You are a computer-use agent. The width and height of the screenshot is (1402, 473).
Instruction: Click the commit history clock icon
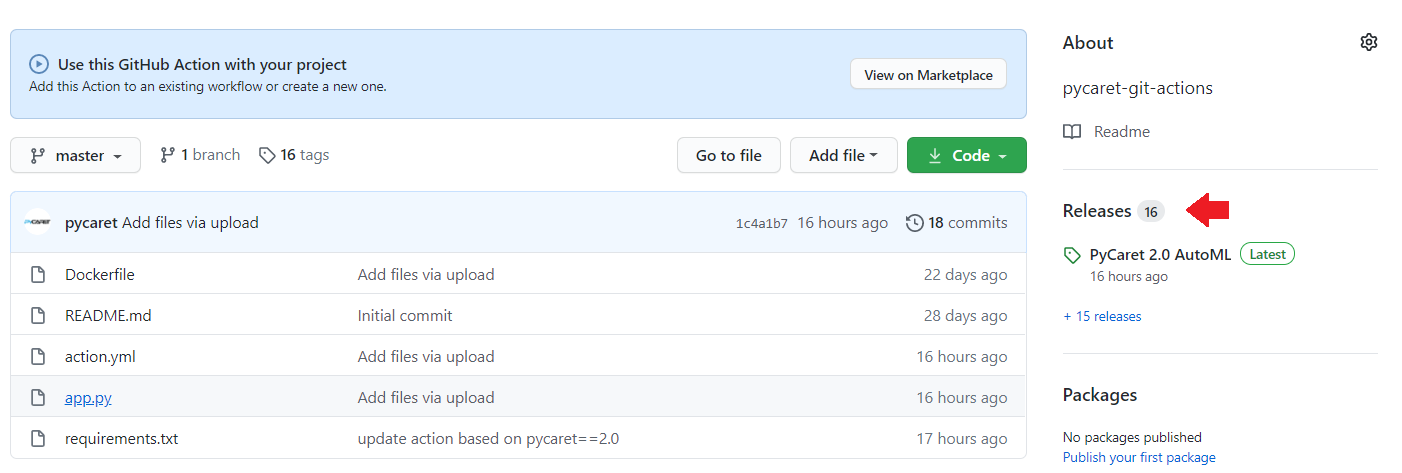[914, 223]
